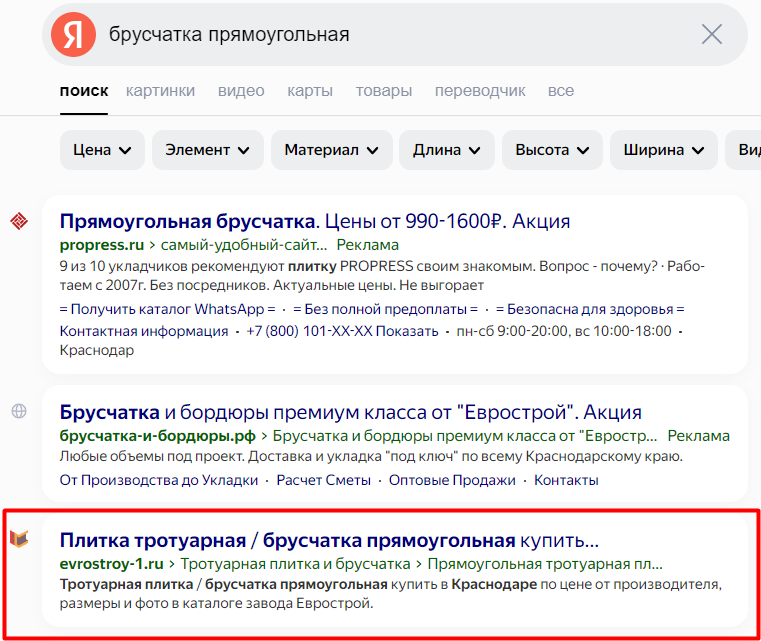Click the globe favicon beside Еврострой ad

pyautogui.click(x=19, y=411)
